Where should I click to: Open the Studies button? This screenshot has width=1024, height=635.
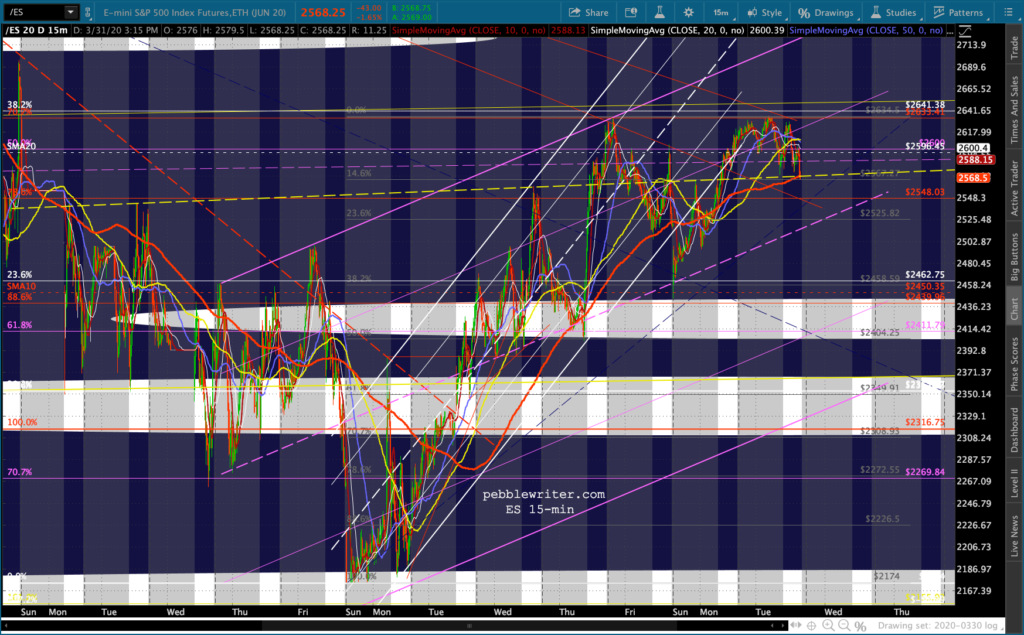893,12
